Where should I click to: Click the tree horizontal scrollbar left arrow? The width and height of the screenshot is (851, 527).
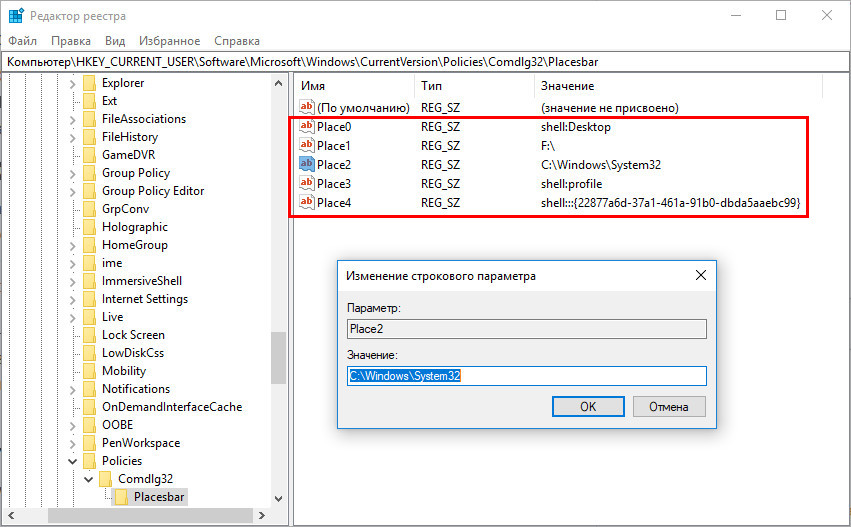tap(11, 515)
